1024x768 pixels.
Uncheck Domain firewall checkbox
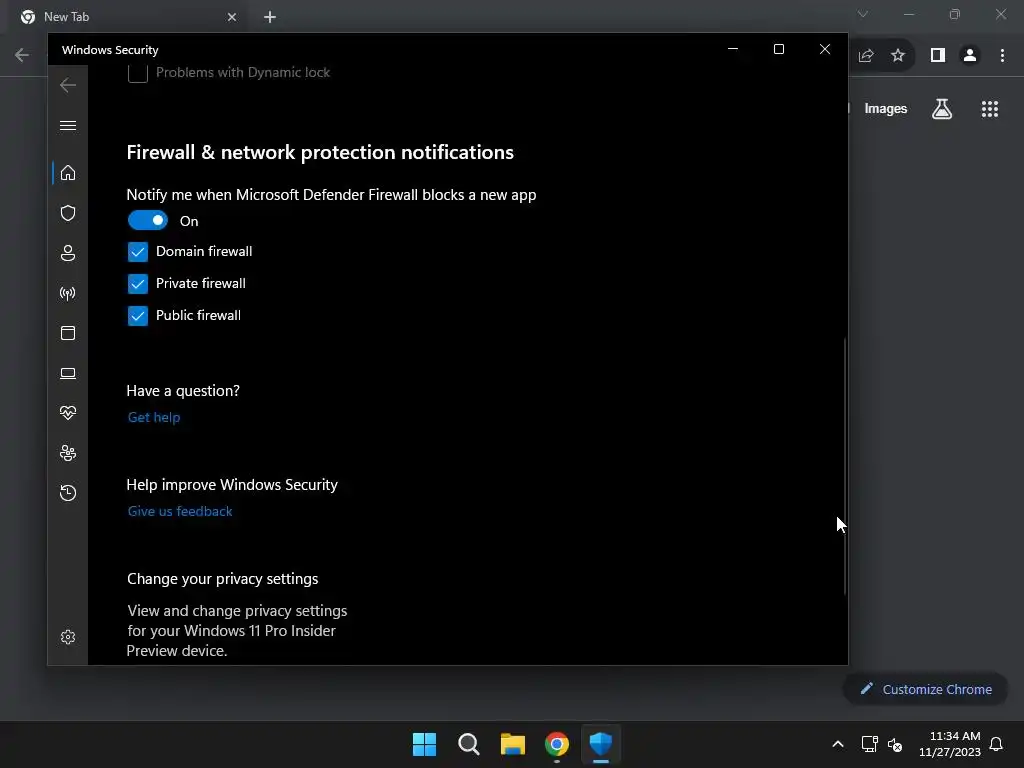pyautogui.click(x=138, y=251)
